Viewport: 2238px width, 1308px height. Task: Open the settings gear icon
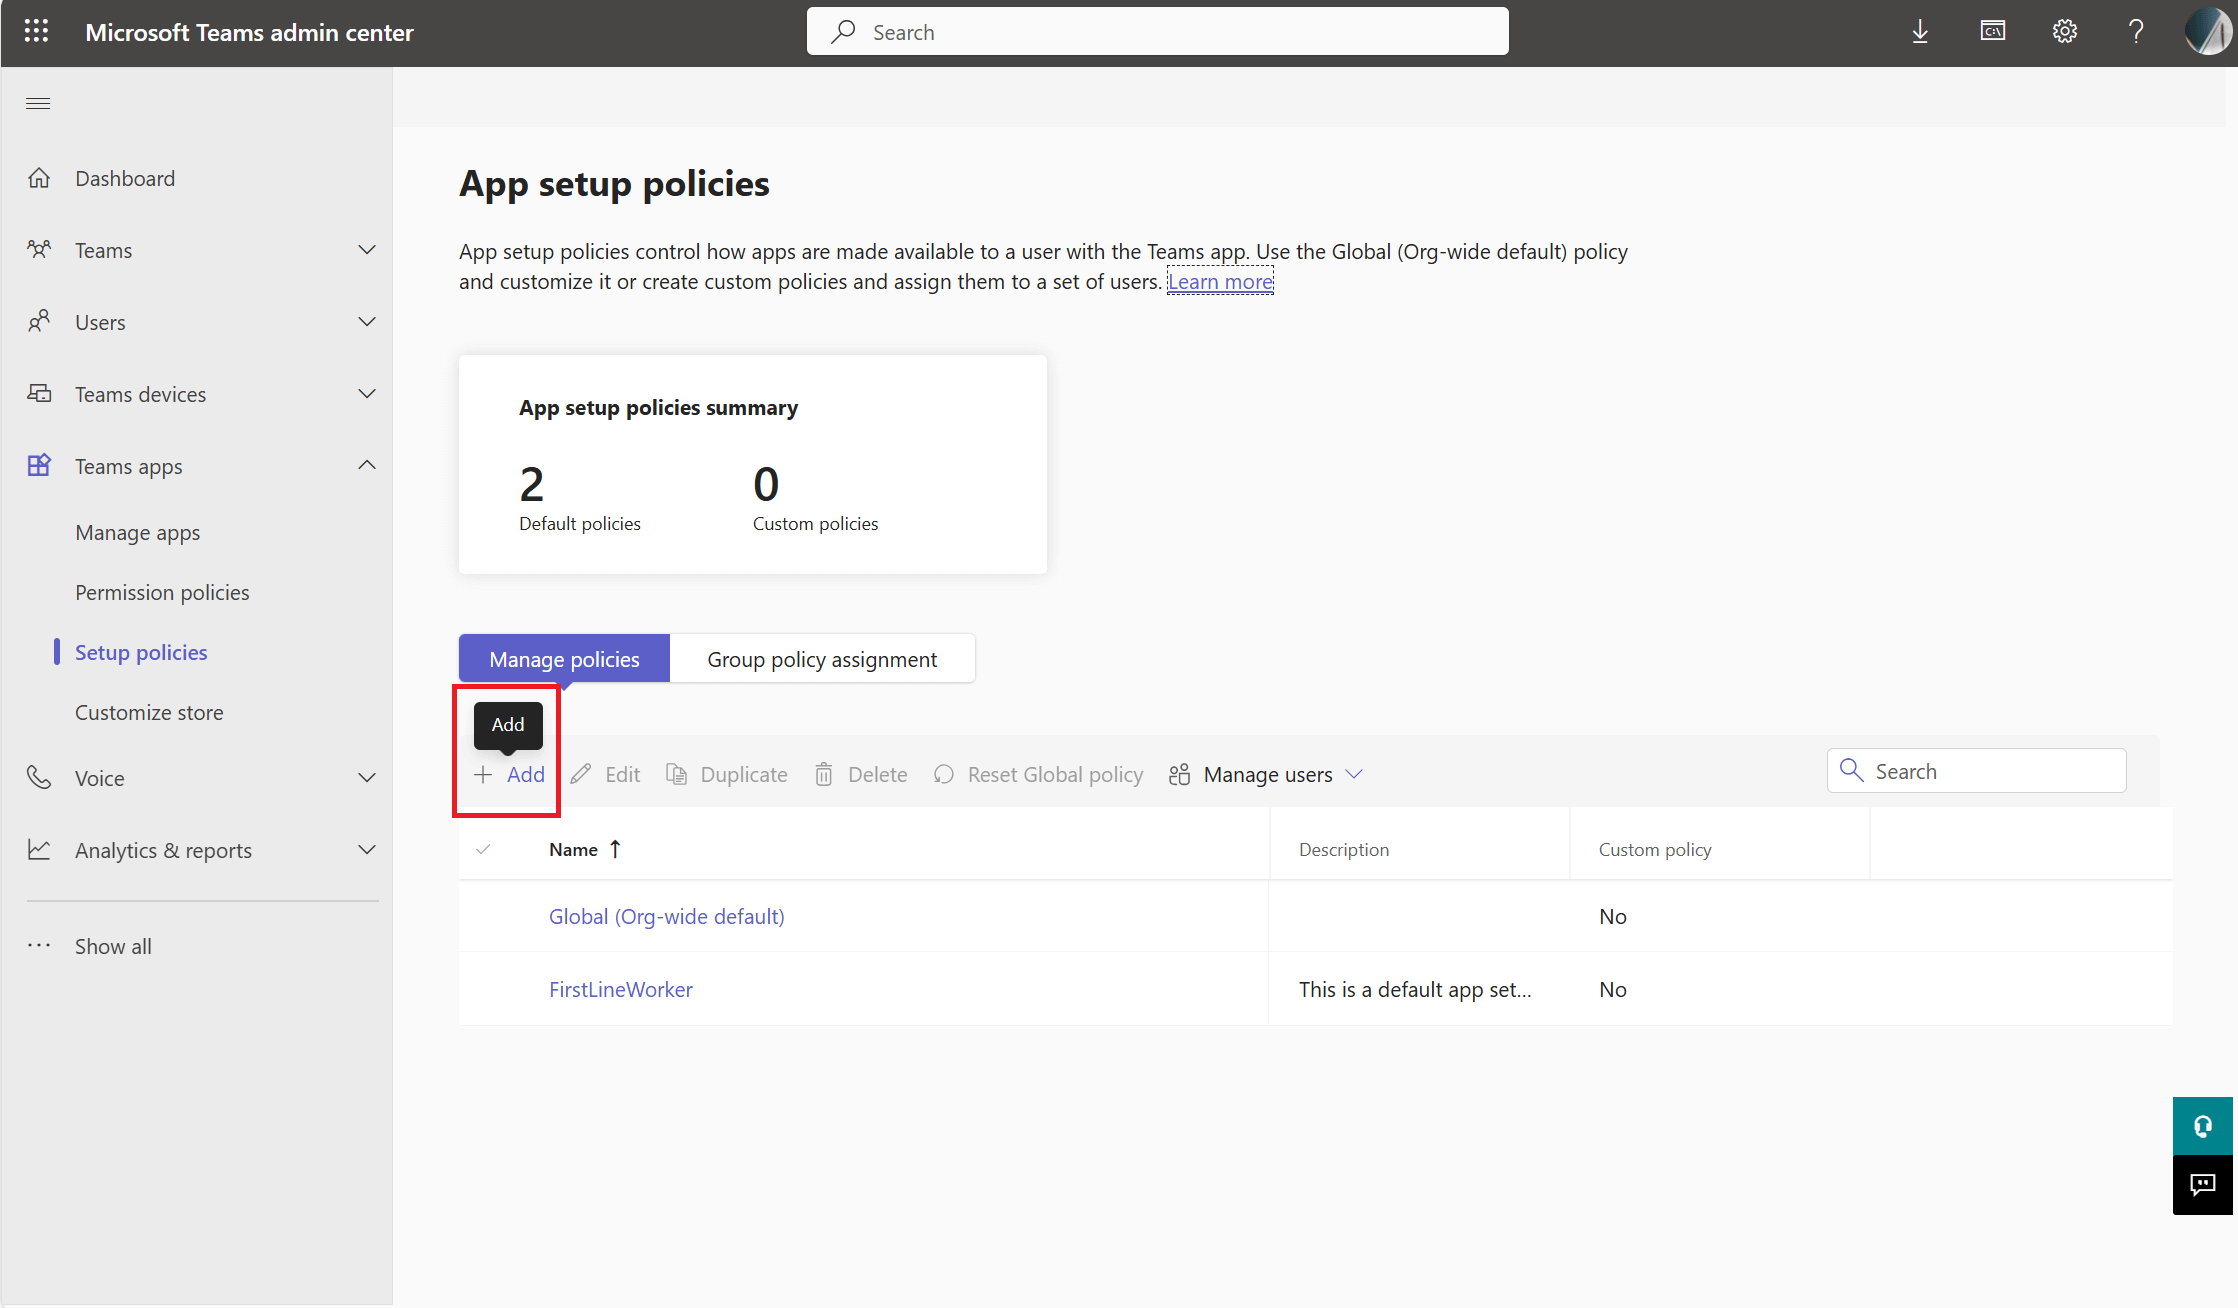[2064, 32]
